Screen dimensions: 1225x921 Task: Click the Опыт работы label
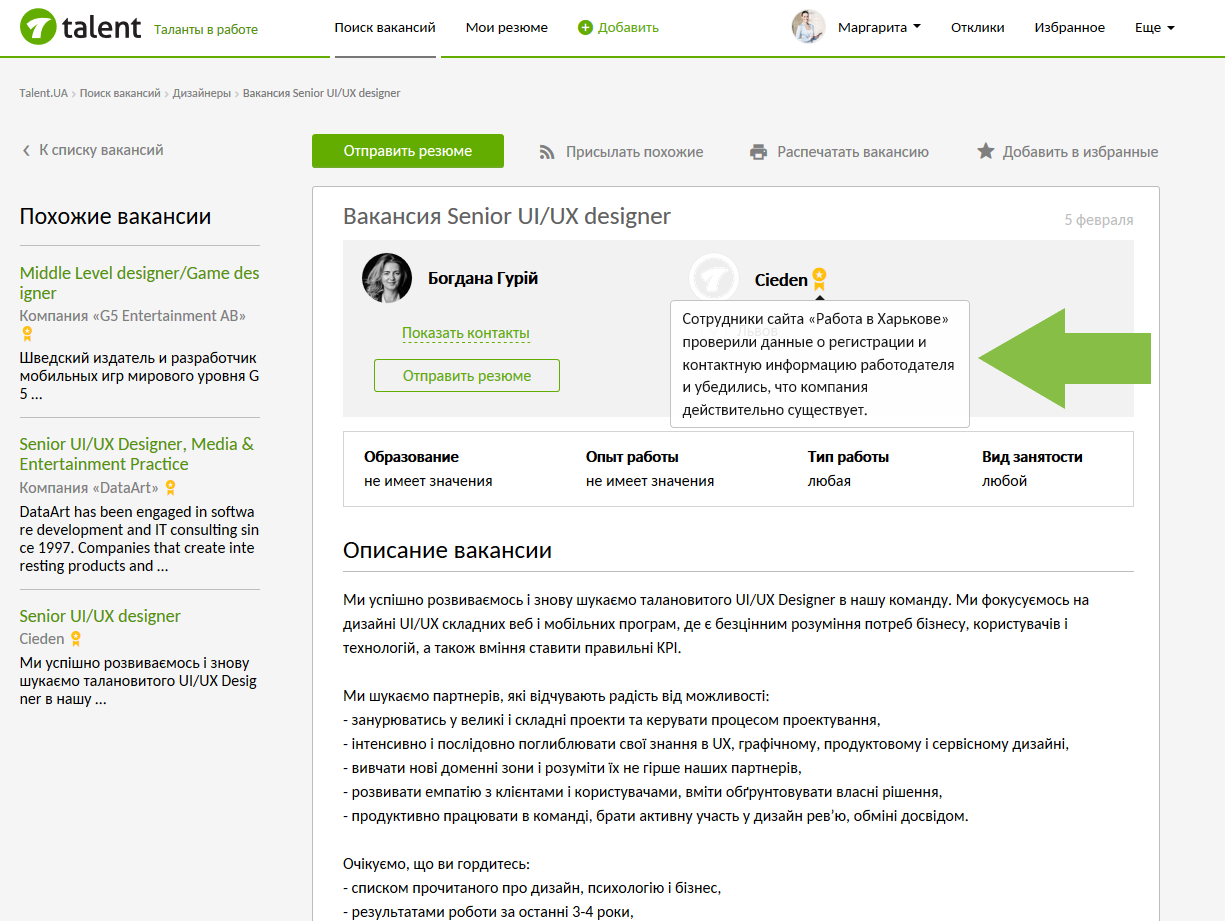632,457
